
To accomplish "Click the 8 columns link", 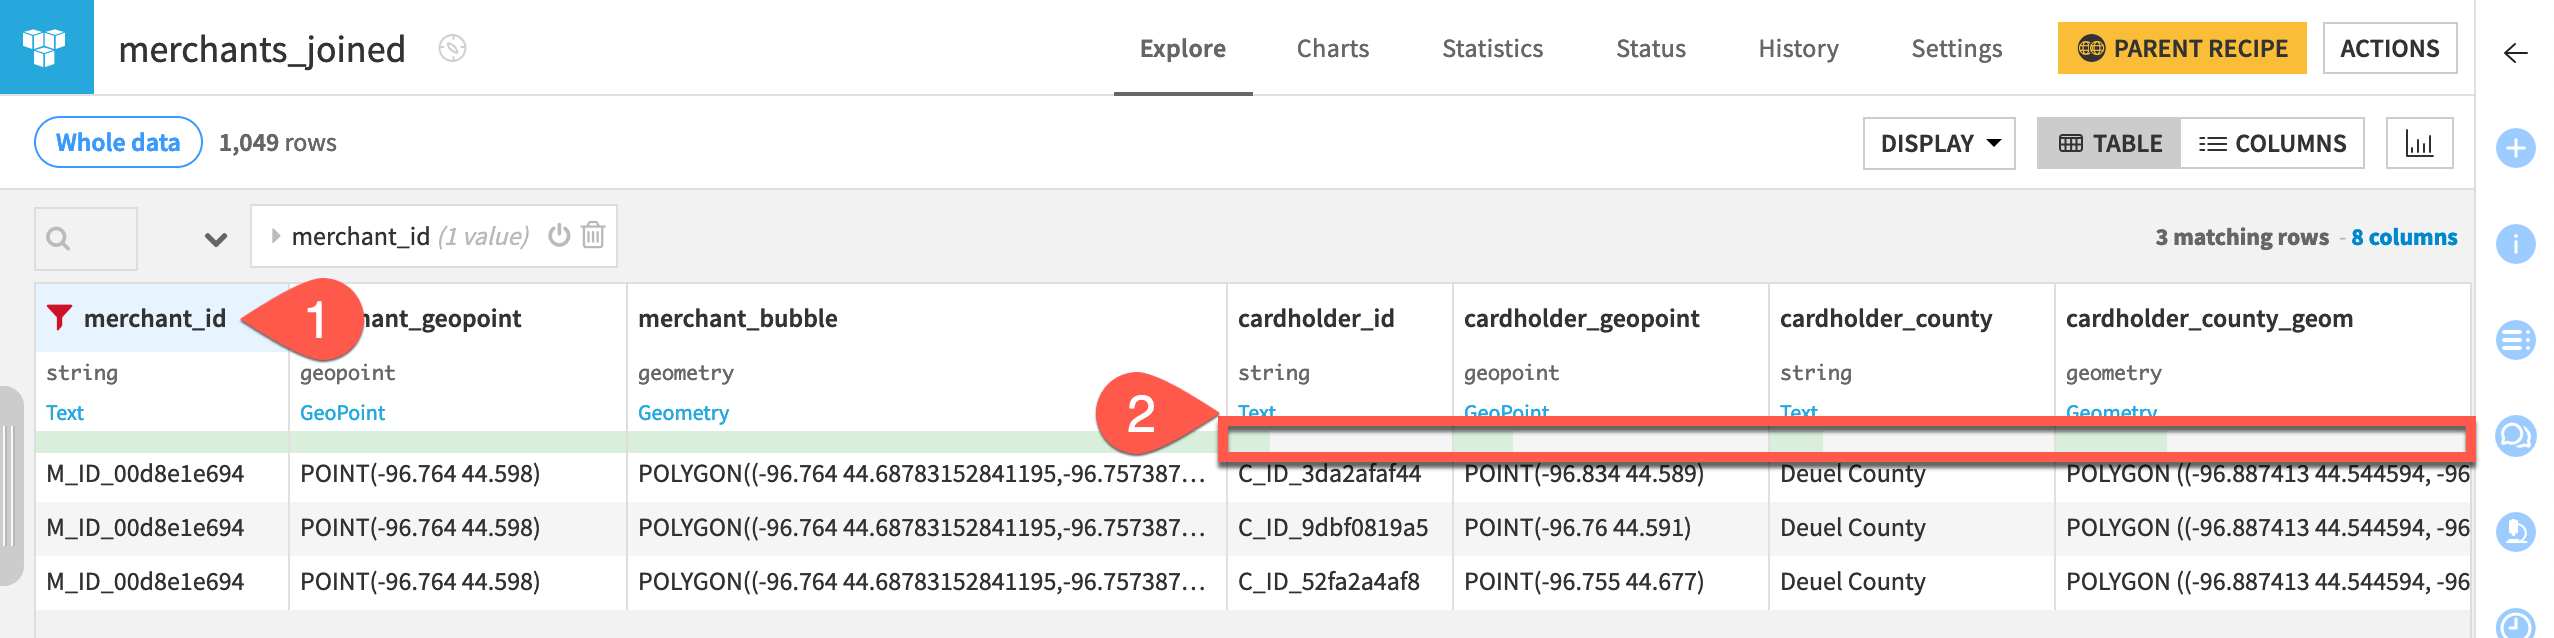I will [2403, 237].
